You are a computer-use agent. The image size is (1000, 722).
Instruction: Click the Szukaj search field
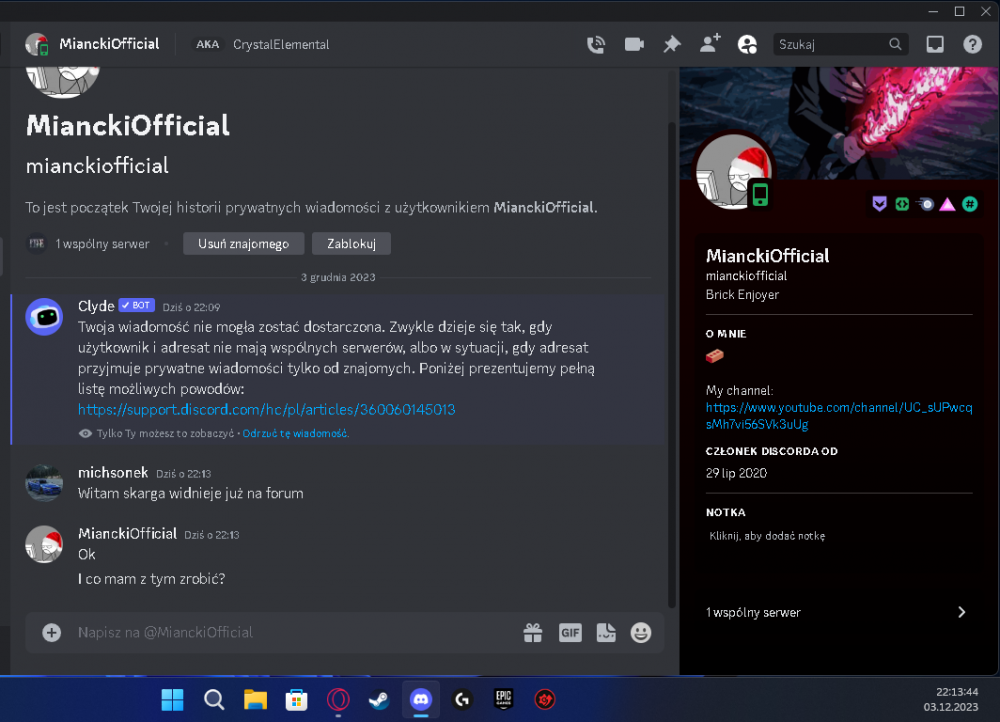coord(840,45)
